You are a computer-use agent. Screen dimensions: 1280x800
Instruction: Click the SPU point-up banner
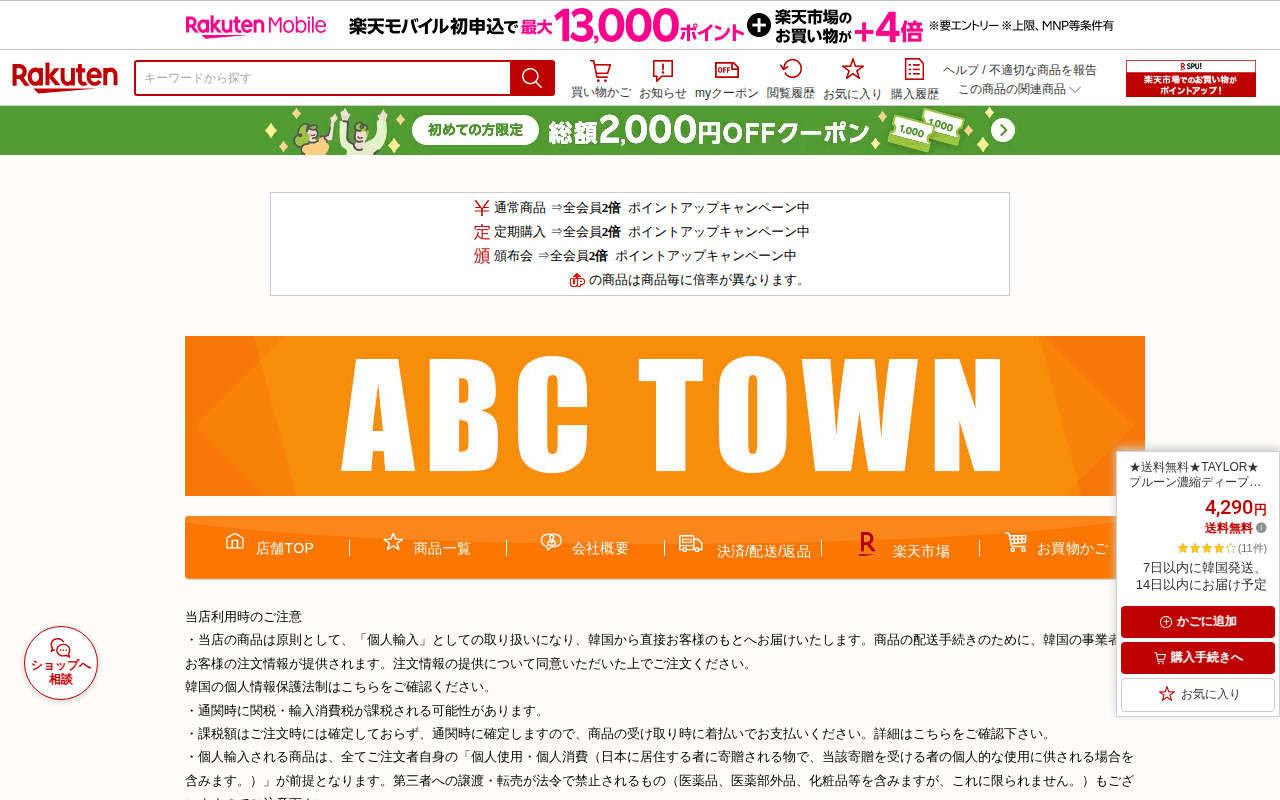(x=1191, y=78)
